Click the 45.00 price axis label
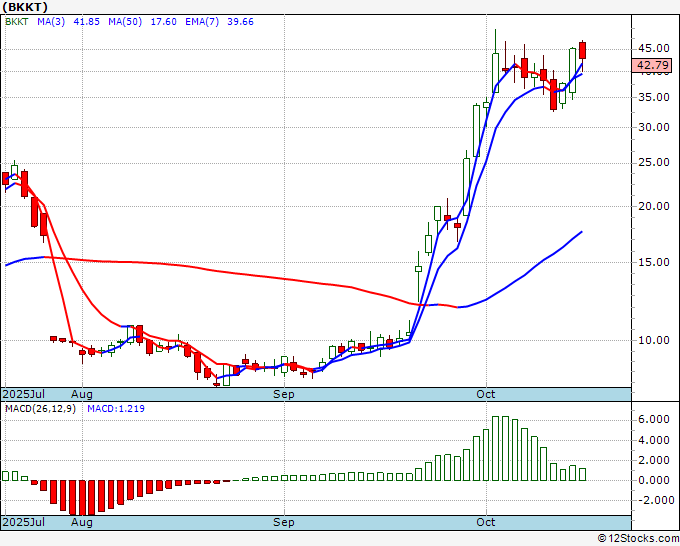The width and height of the screenshot is (680, 546). click(x=654, y=48)
